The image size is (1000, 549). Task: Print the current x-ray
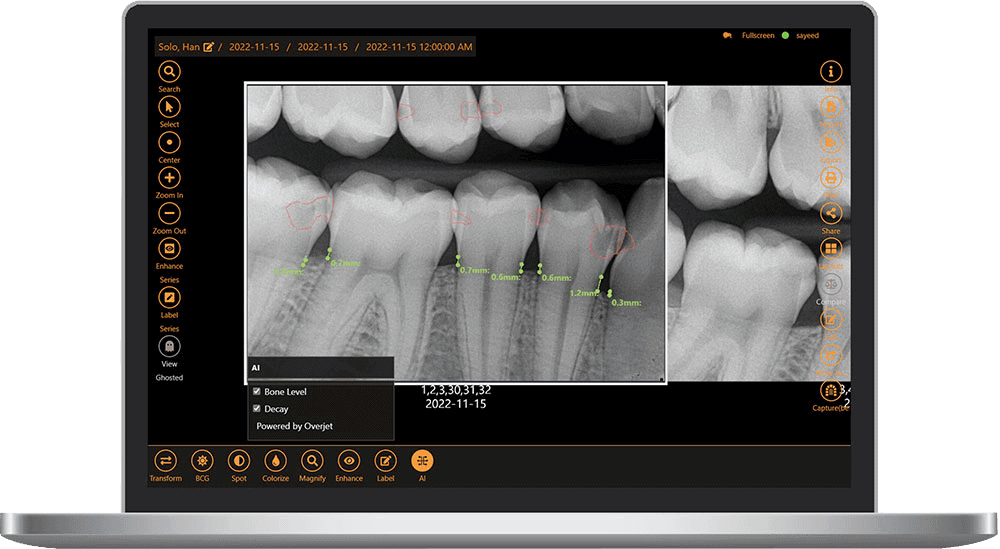[830, 178]
